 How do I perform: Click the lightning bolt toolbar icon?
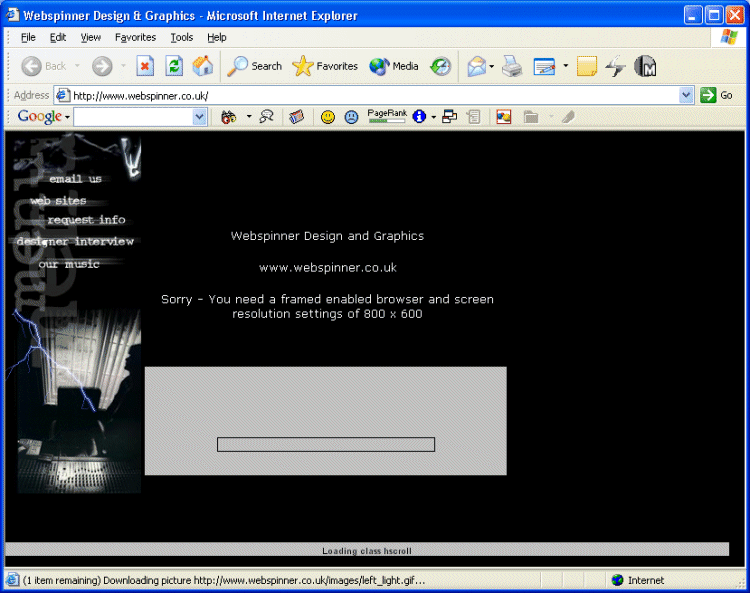tap(615, 66)
